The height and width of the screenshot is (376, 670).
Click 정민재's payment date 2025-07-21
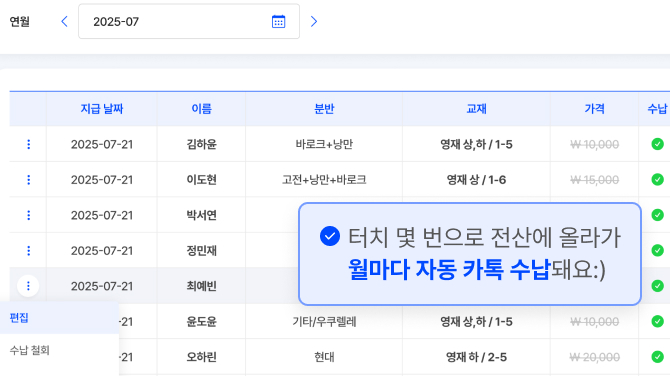[x=102, y=251]
